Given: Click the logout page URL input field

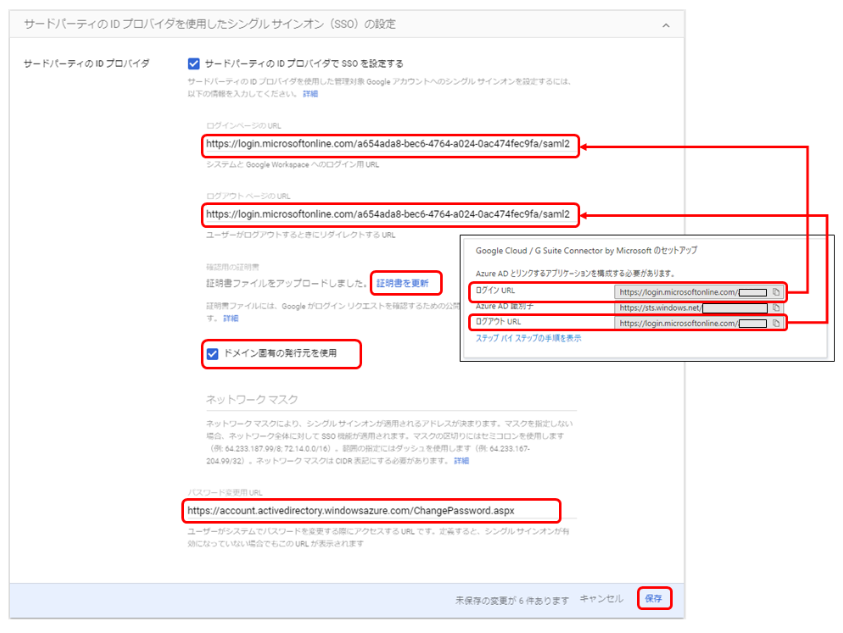Looking at the screenshot, I should [390, 215].
